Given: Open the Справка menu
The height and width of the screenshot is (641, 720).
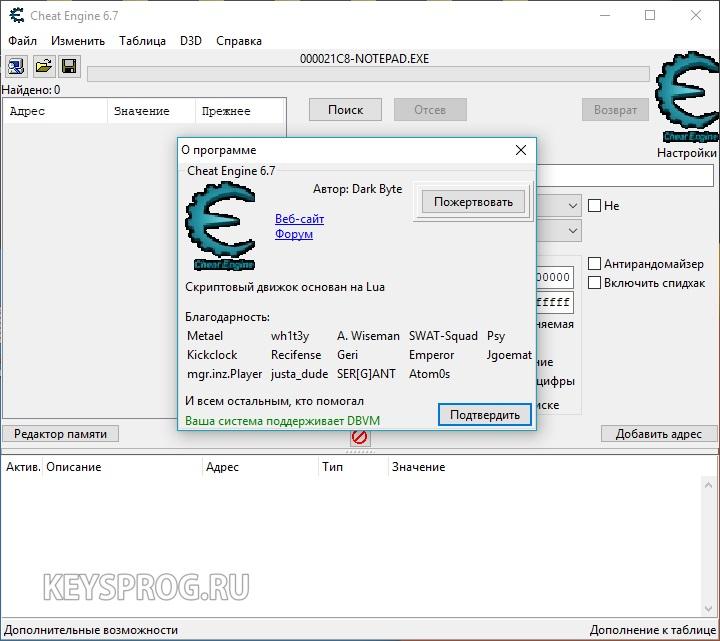Looking at the screenshot, I should click(239, 41).
